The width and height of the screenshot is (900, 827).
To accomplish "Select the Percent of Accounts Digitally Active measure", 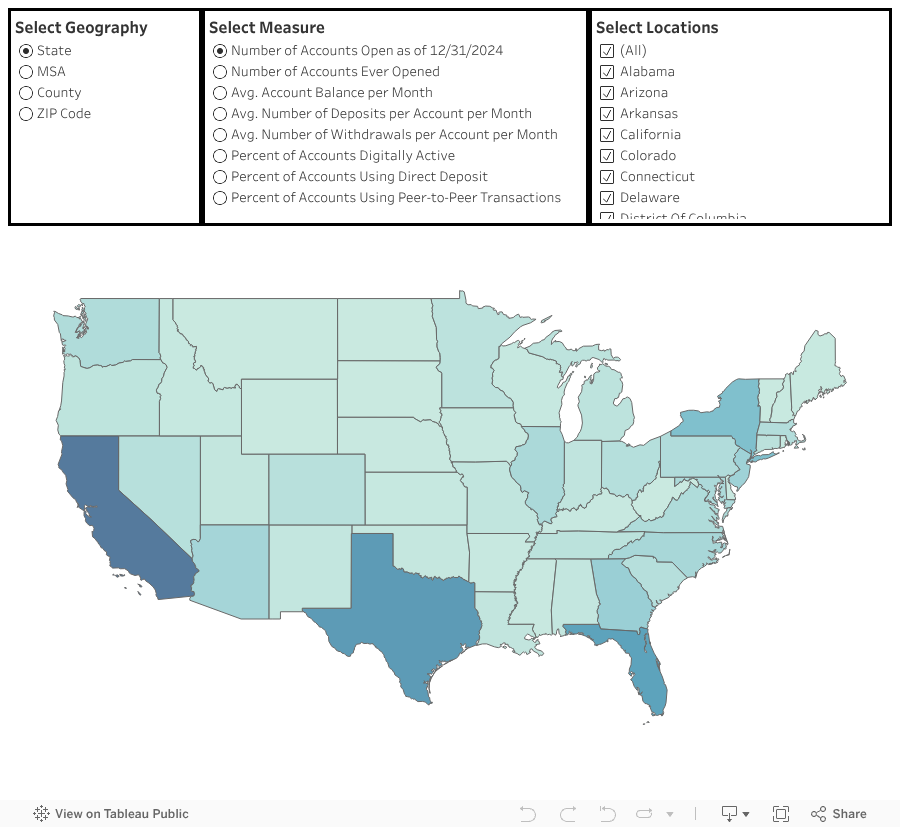I will [x=220, y=155].
